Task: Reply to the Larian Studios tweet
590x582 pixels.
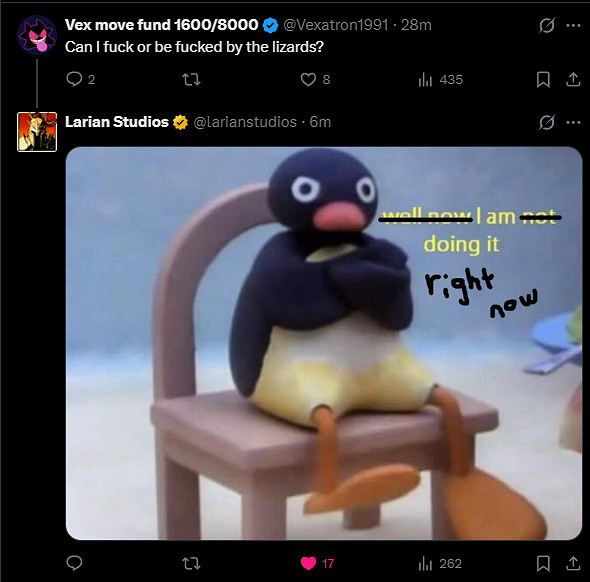Action: click(74, 563)
